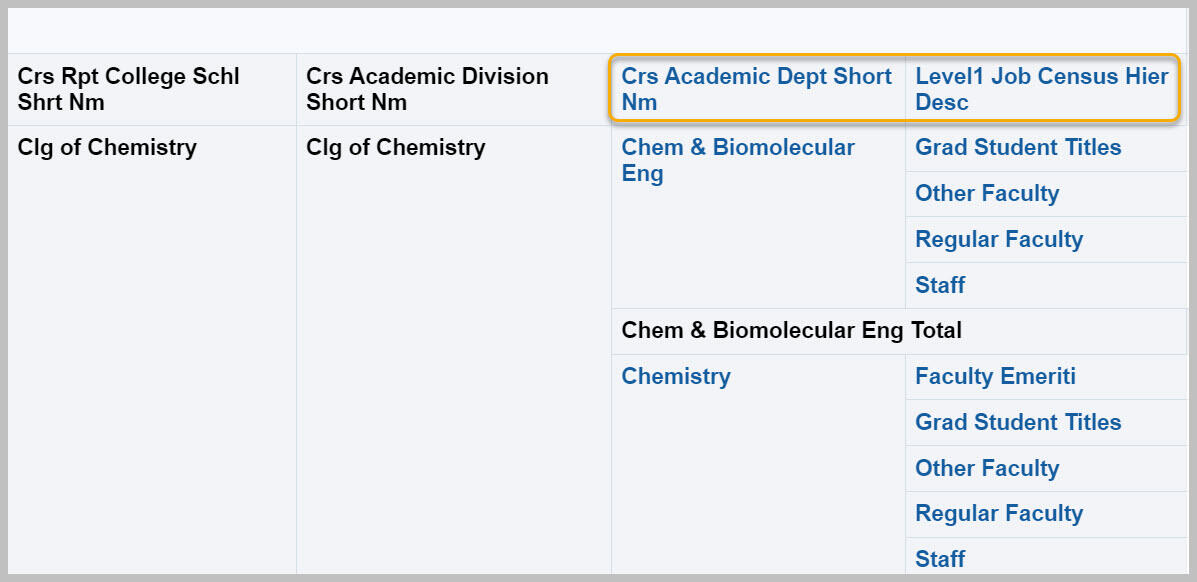Select Regular Faculty under Chemistry

[x=999, y=513]
